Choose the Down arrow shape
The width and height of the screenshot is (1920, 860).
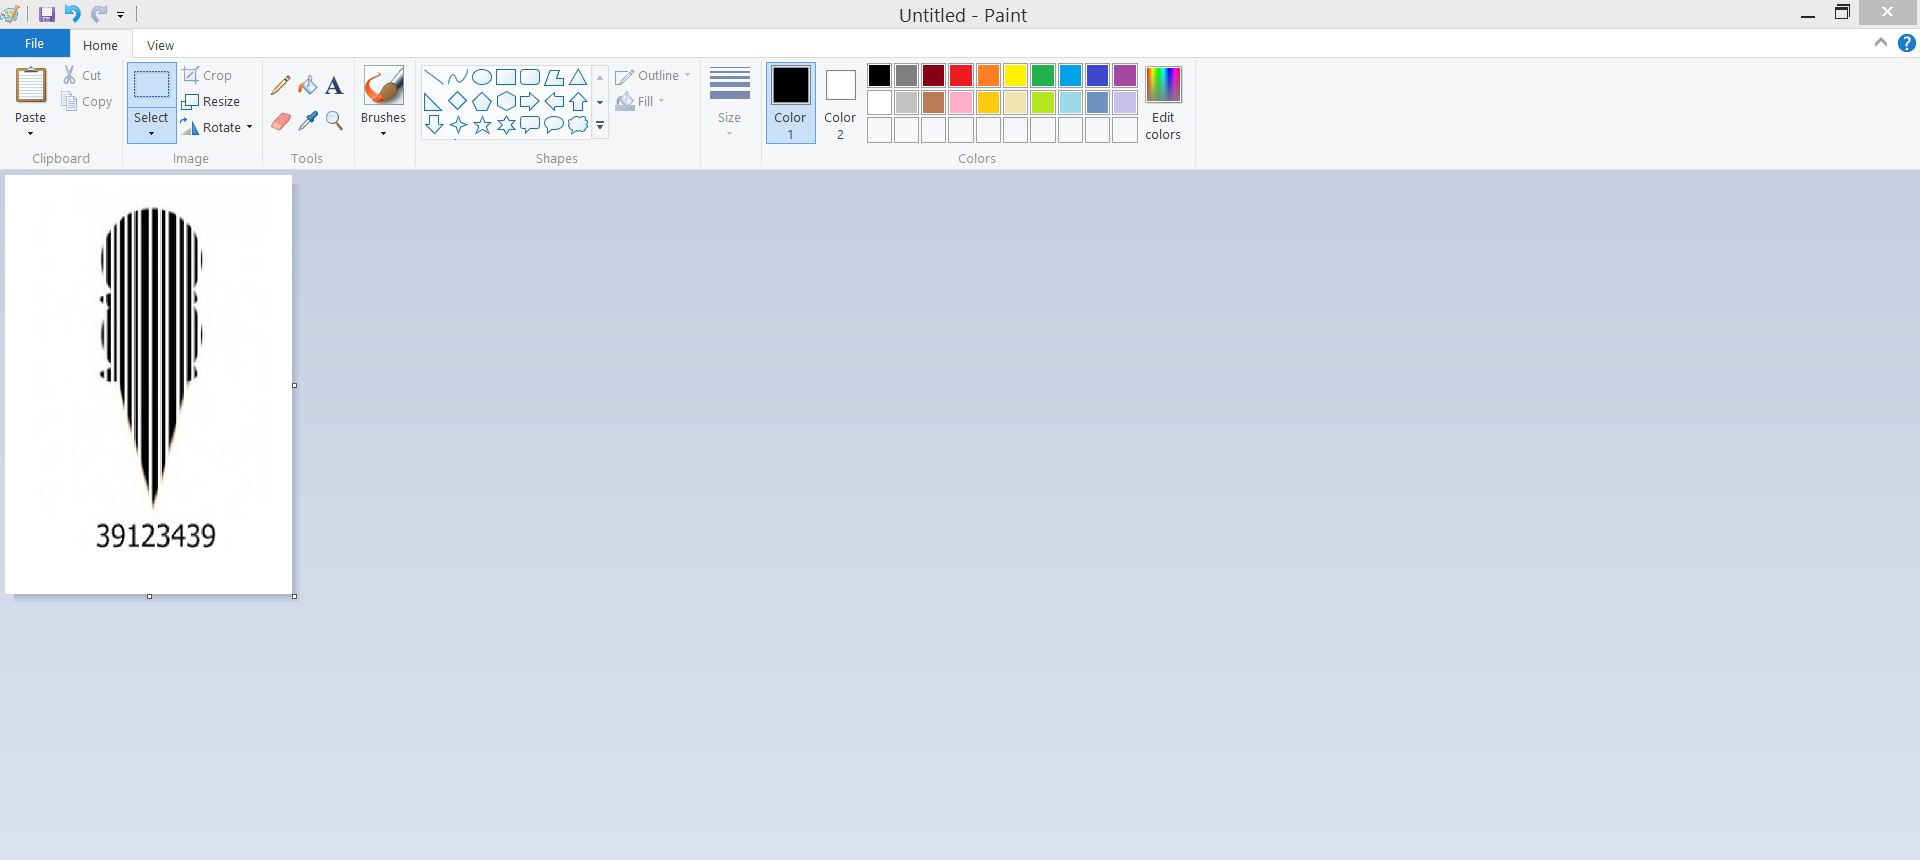click(433, 125)
